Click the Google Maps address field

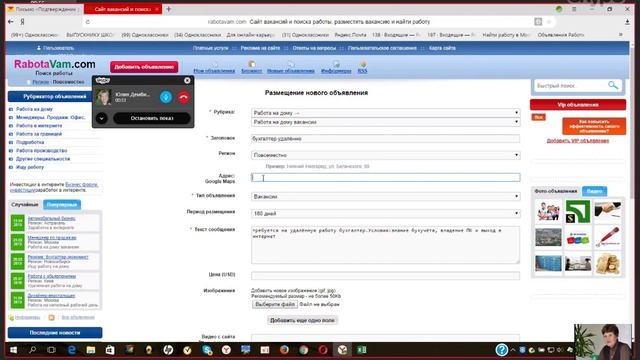point(385,178)
